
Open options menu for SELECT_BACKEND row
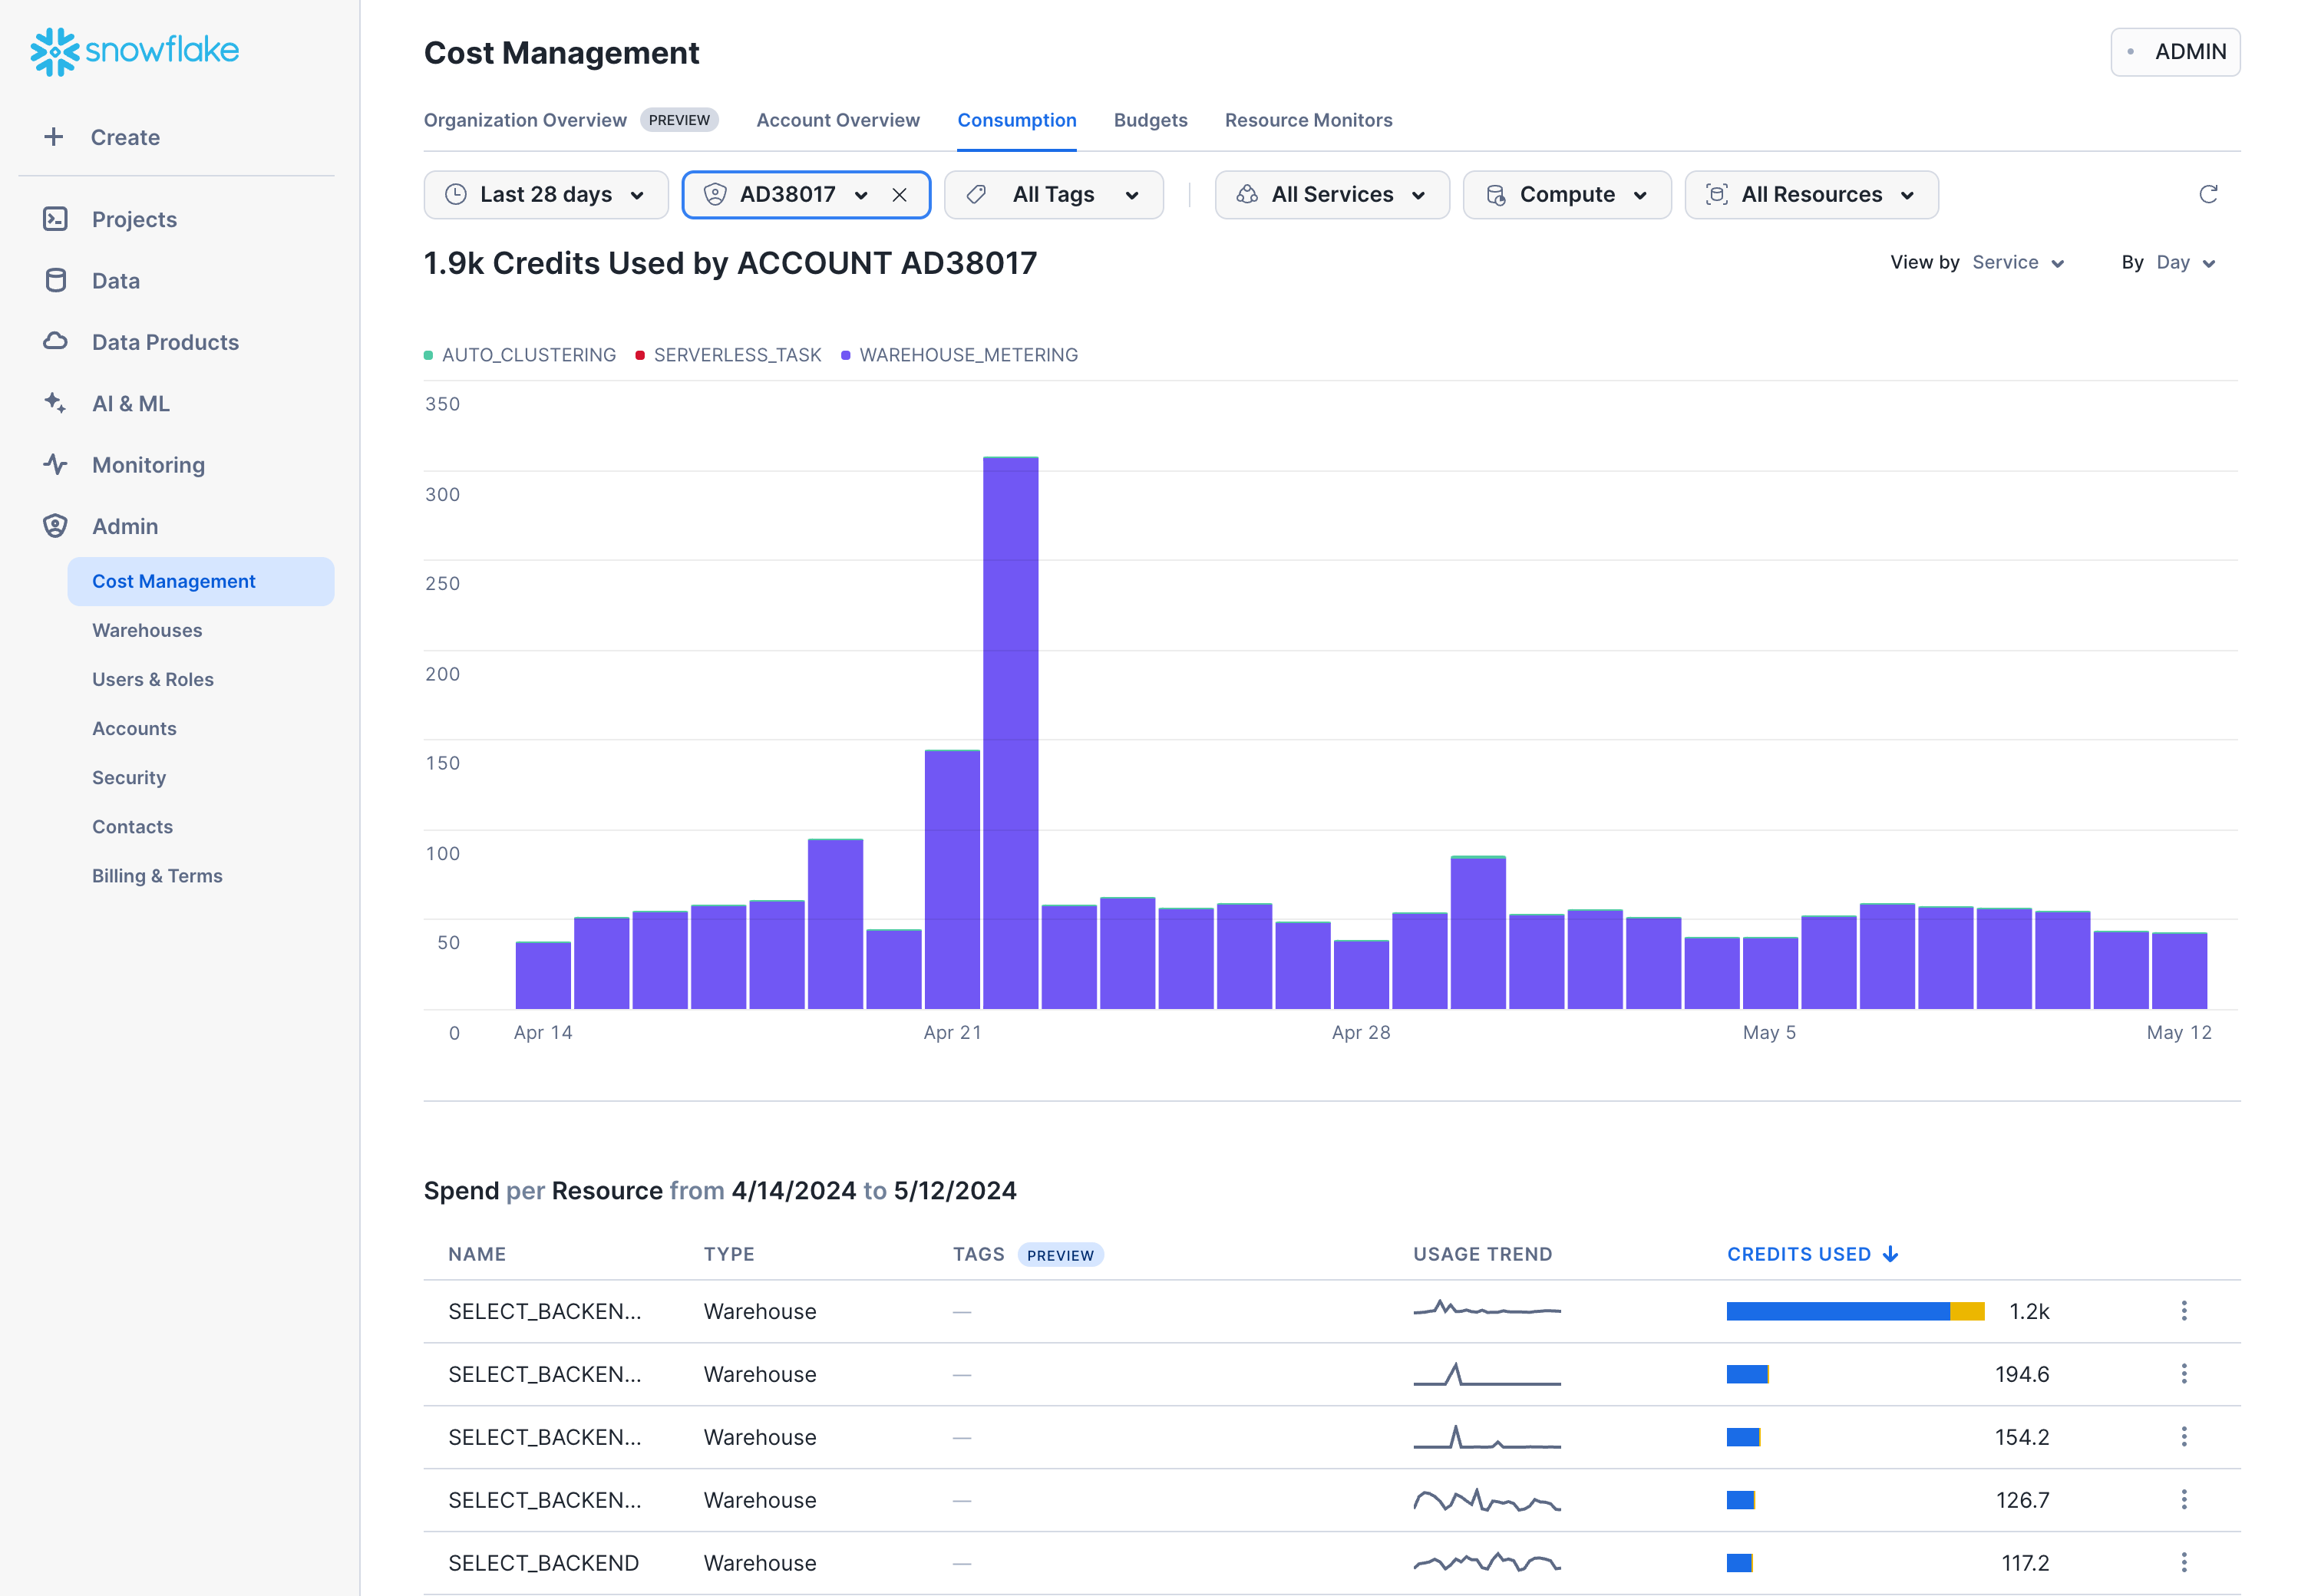[2184, 1562]
